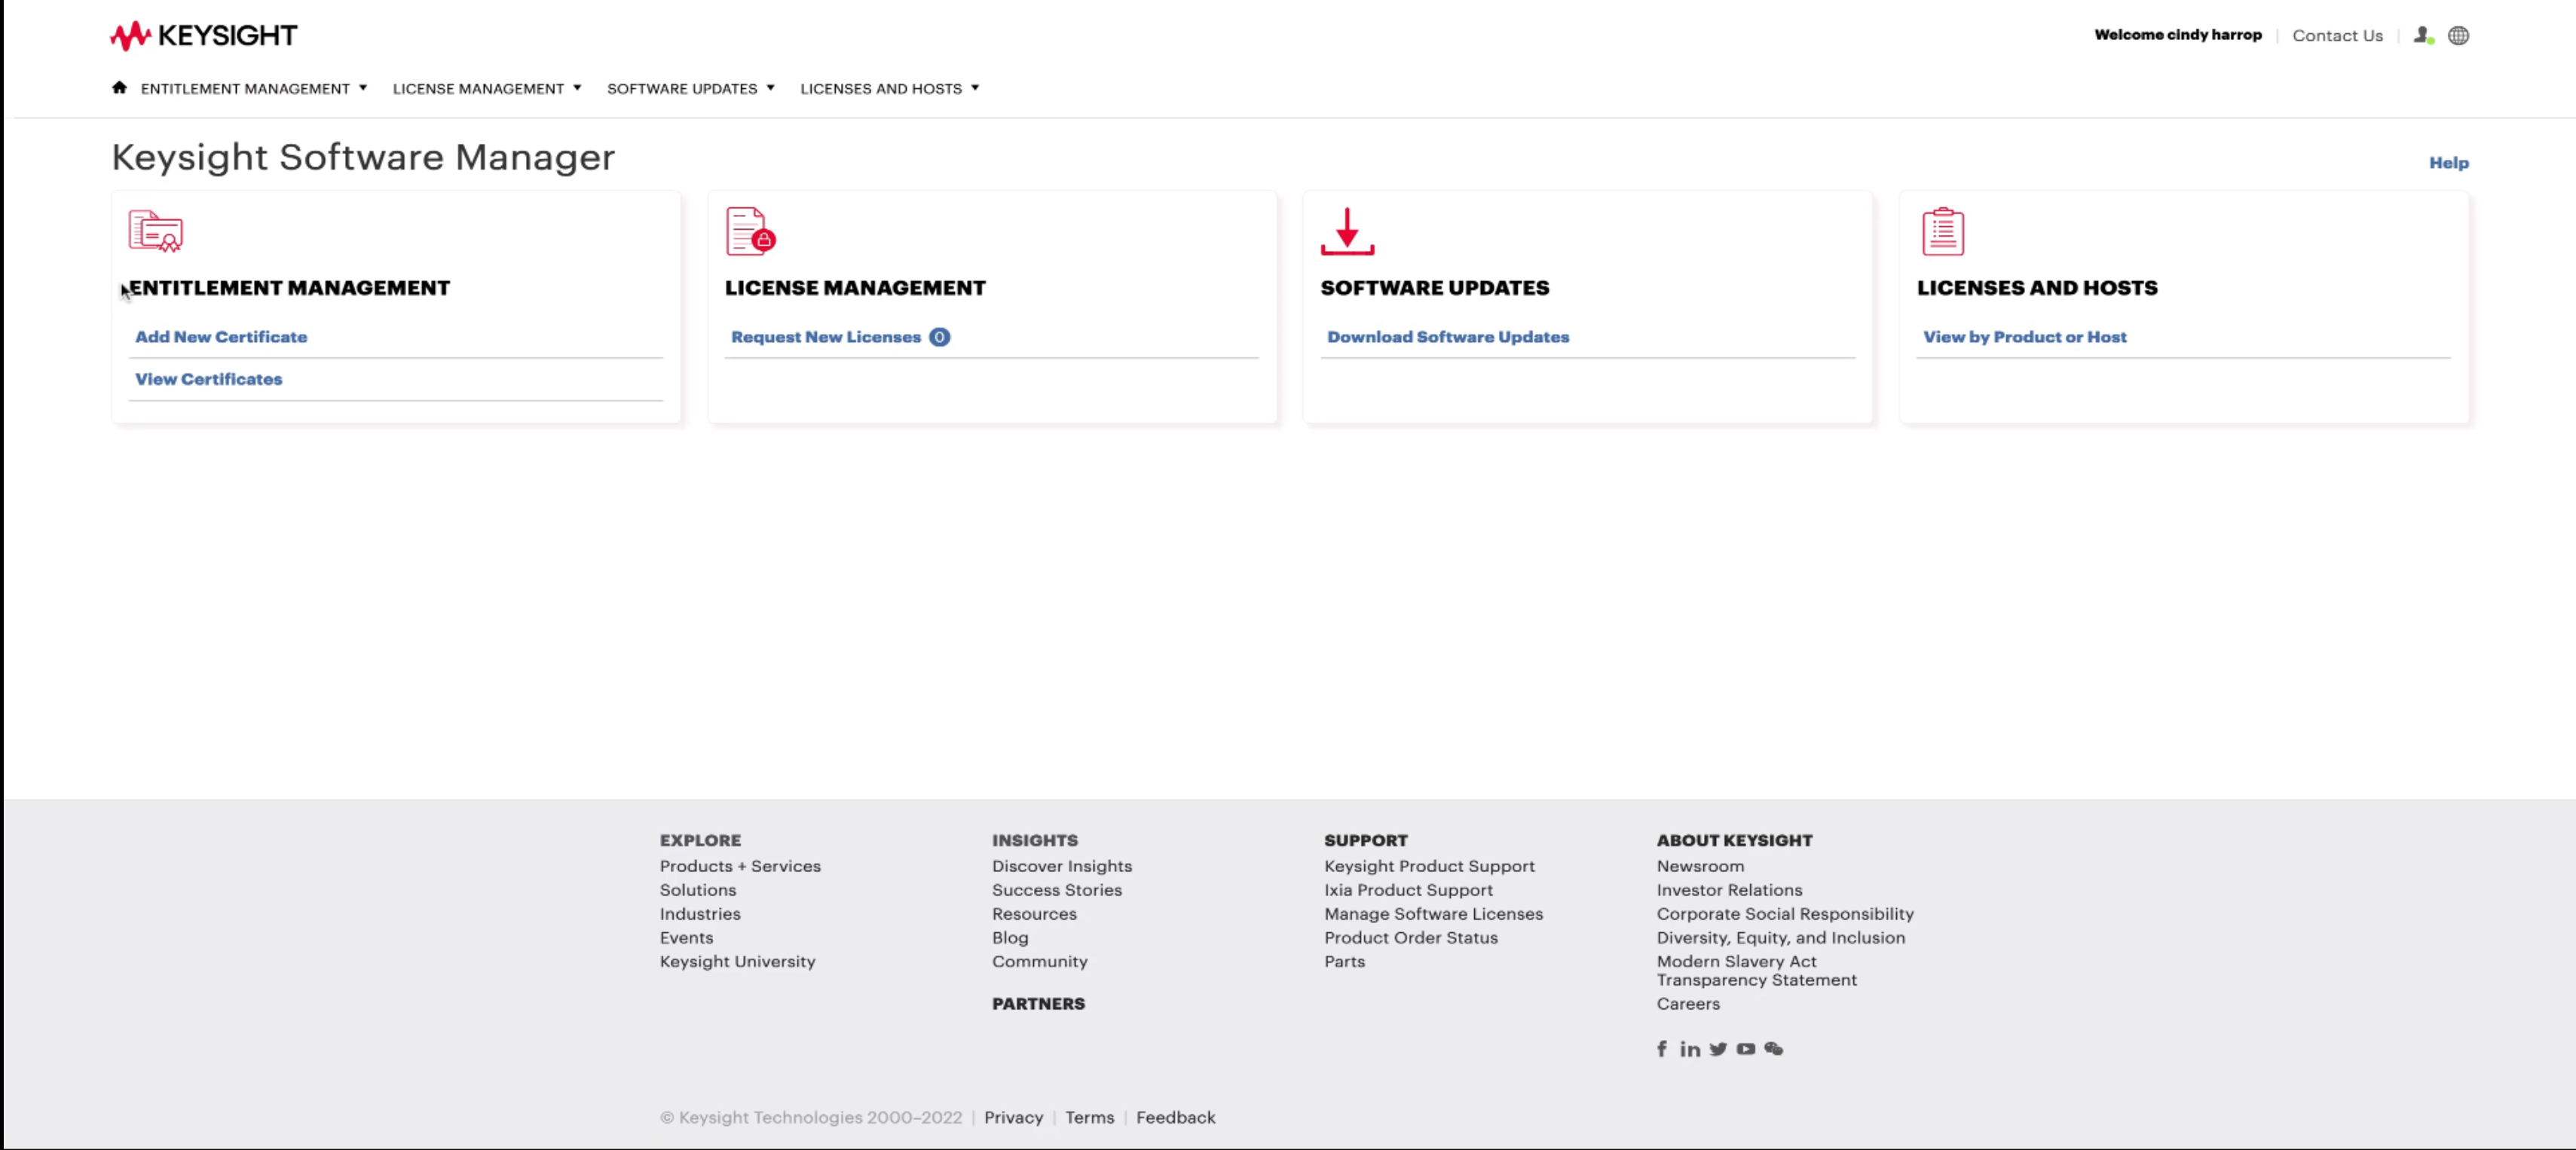Click View by Product or Host link
2576x1150 pixels.
pos(2025,337)
